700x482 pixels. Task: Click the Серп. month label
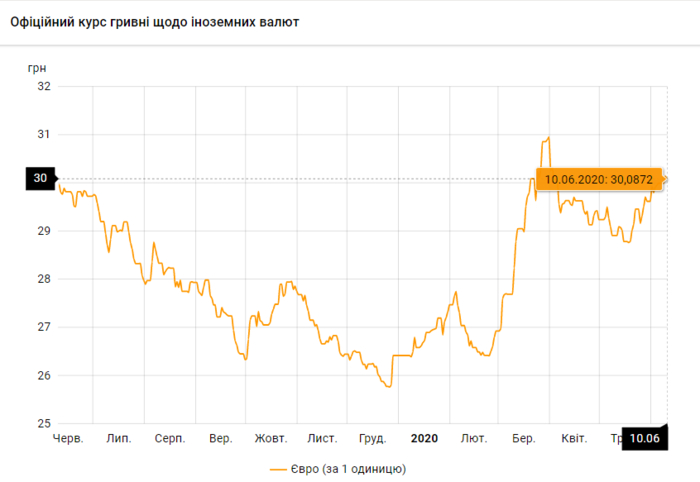coord(170,438)
